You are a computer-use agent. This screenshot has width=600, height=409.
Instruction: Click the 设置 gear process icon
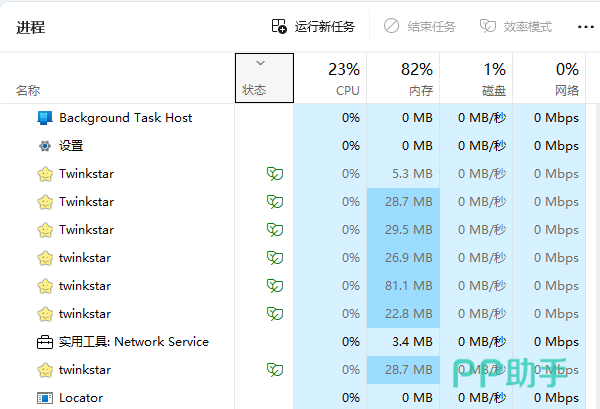(x=45, y=146)
